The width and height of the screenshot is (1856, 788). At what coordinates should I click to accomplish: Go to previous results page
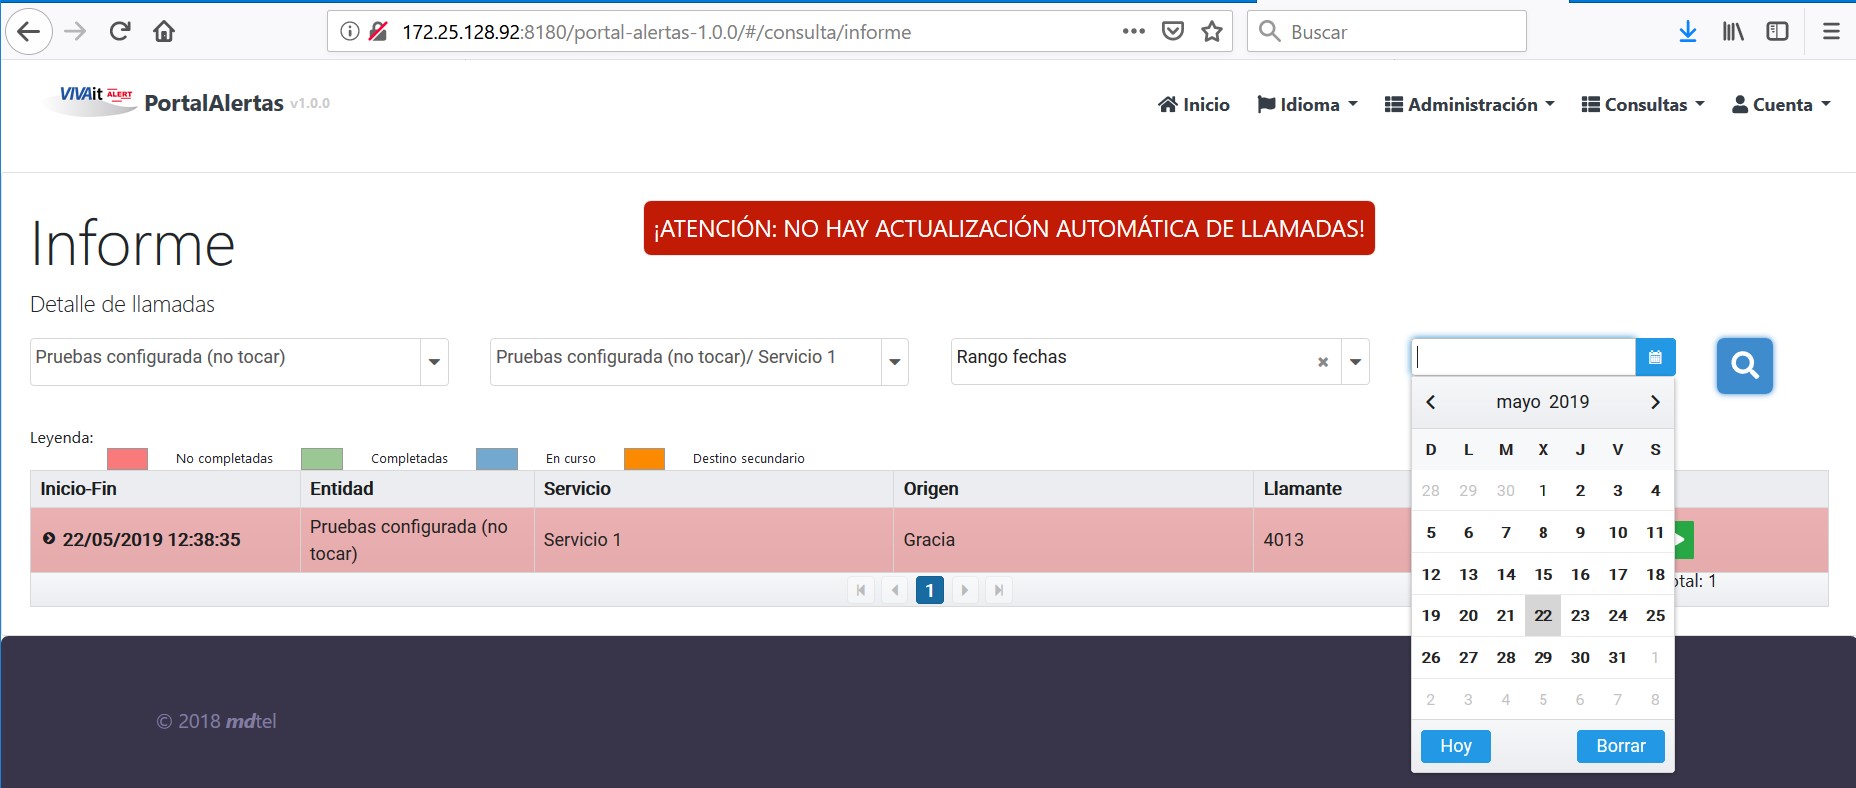pyautogui.click(x=895, y=590)
